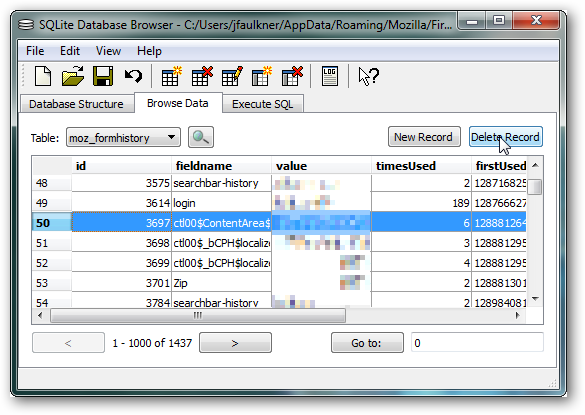Click the Delete Record button
This screenshot has width=585, height=415.
click(x=506, y=137)
